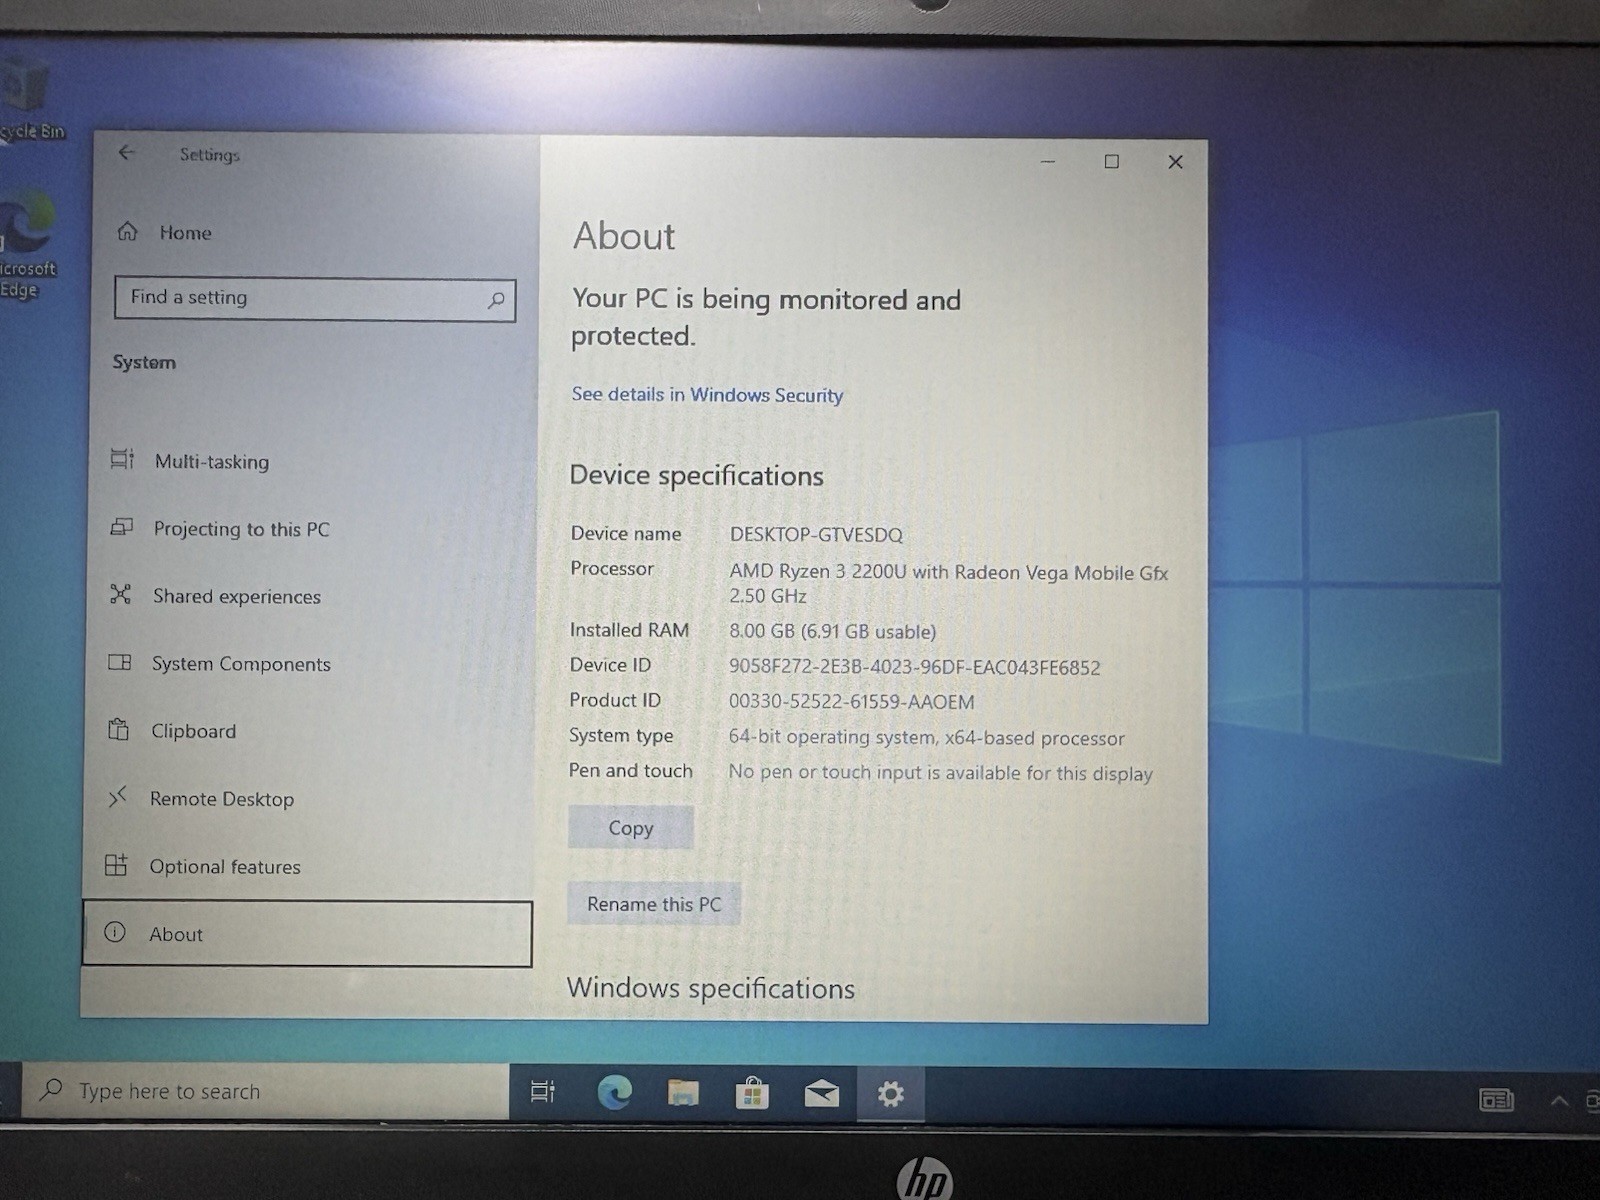Image resolution: width=1600 pixels, height=1200 pixels.
Task: Open Microsoft Store from the taskbar
Action: (752, 1094)
